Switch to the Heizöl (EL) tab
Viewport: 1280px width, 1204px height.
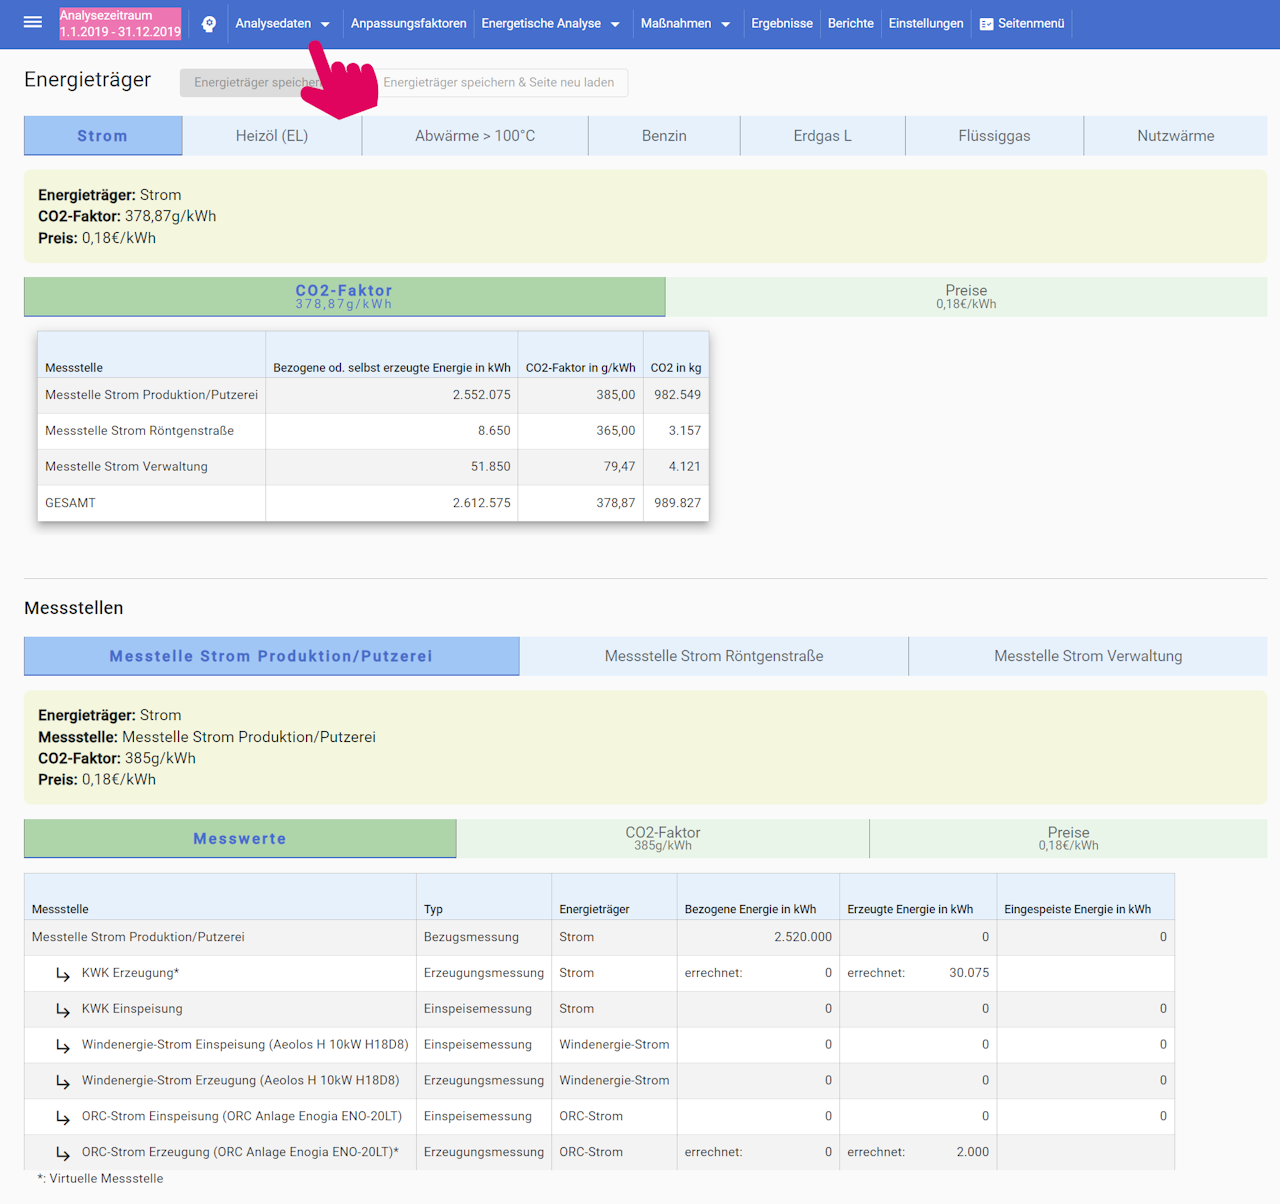coord(272,136)
